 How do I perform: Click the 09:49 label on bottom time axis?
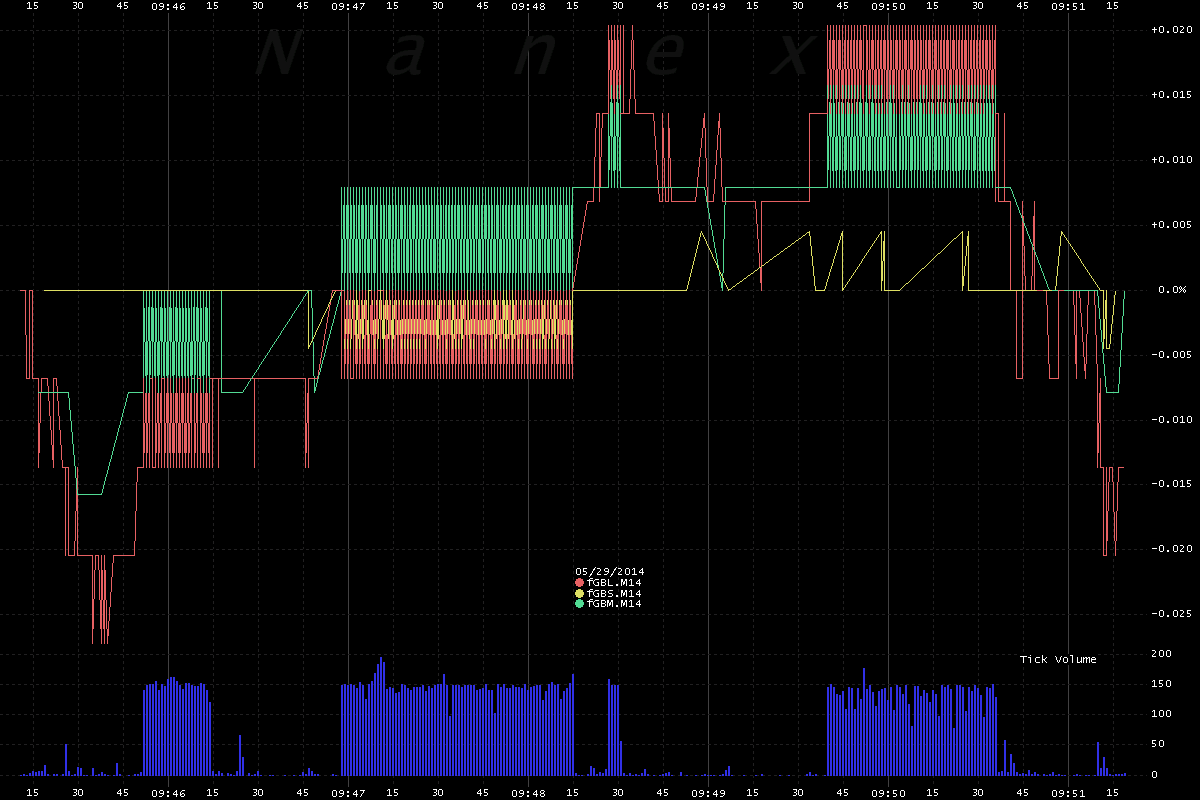tap(708, 792)
